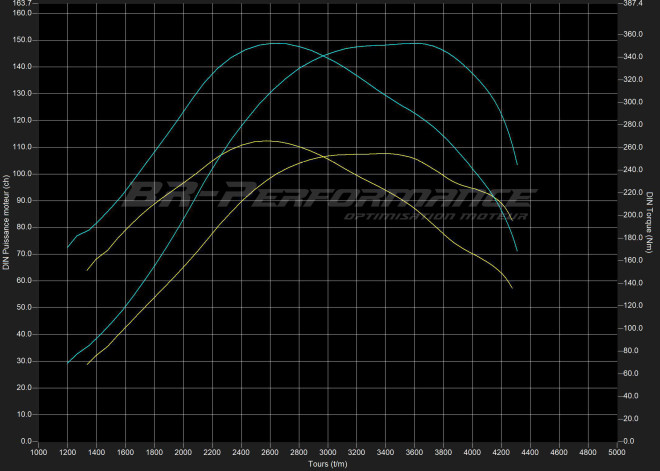Click the 387.4 top-right axis label

[635, 4]
